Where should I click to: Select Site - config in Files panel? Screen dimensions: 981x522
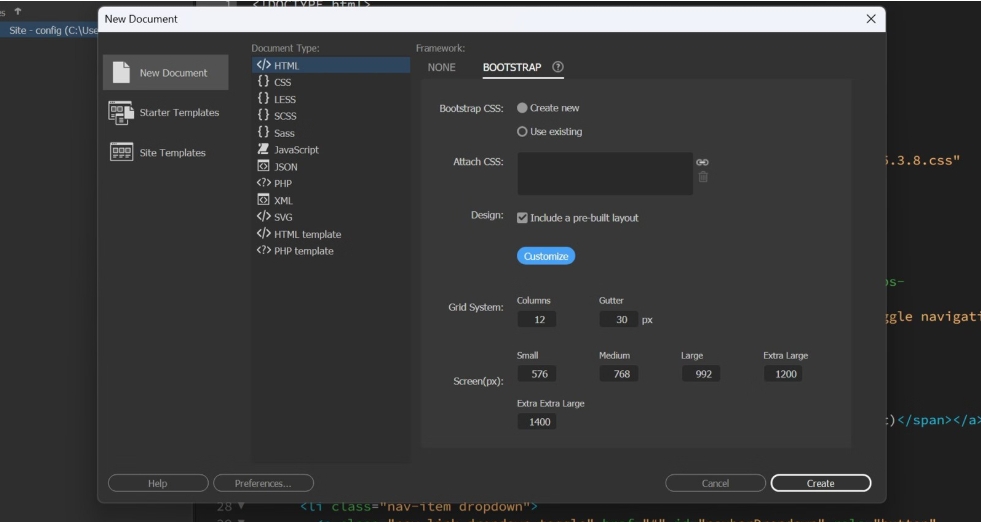click(49, 30)
